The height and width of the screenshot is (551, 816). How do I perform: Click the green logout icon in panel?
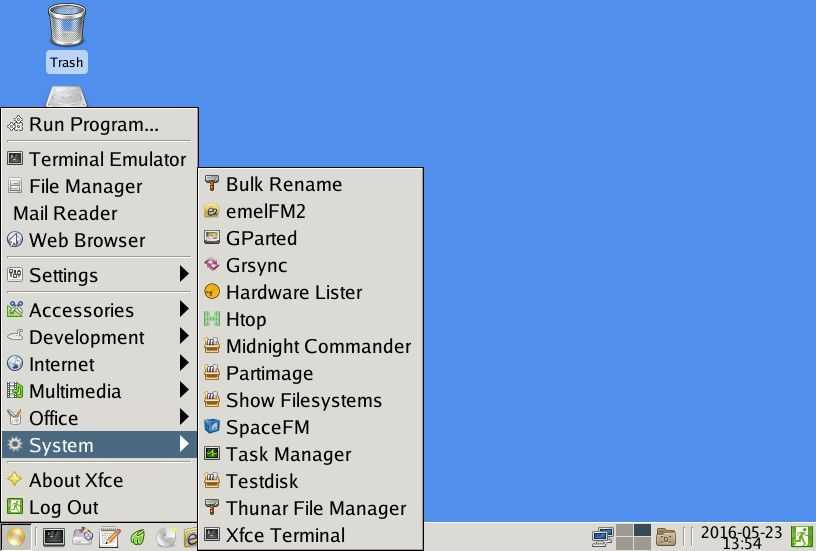click(x=802, y=537)
